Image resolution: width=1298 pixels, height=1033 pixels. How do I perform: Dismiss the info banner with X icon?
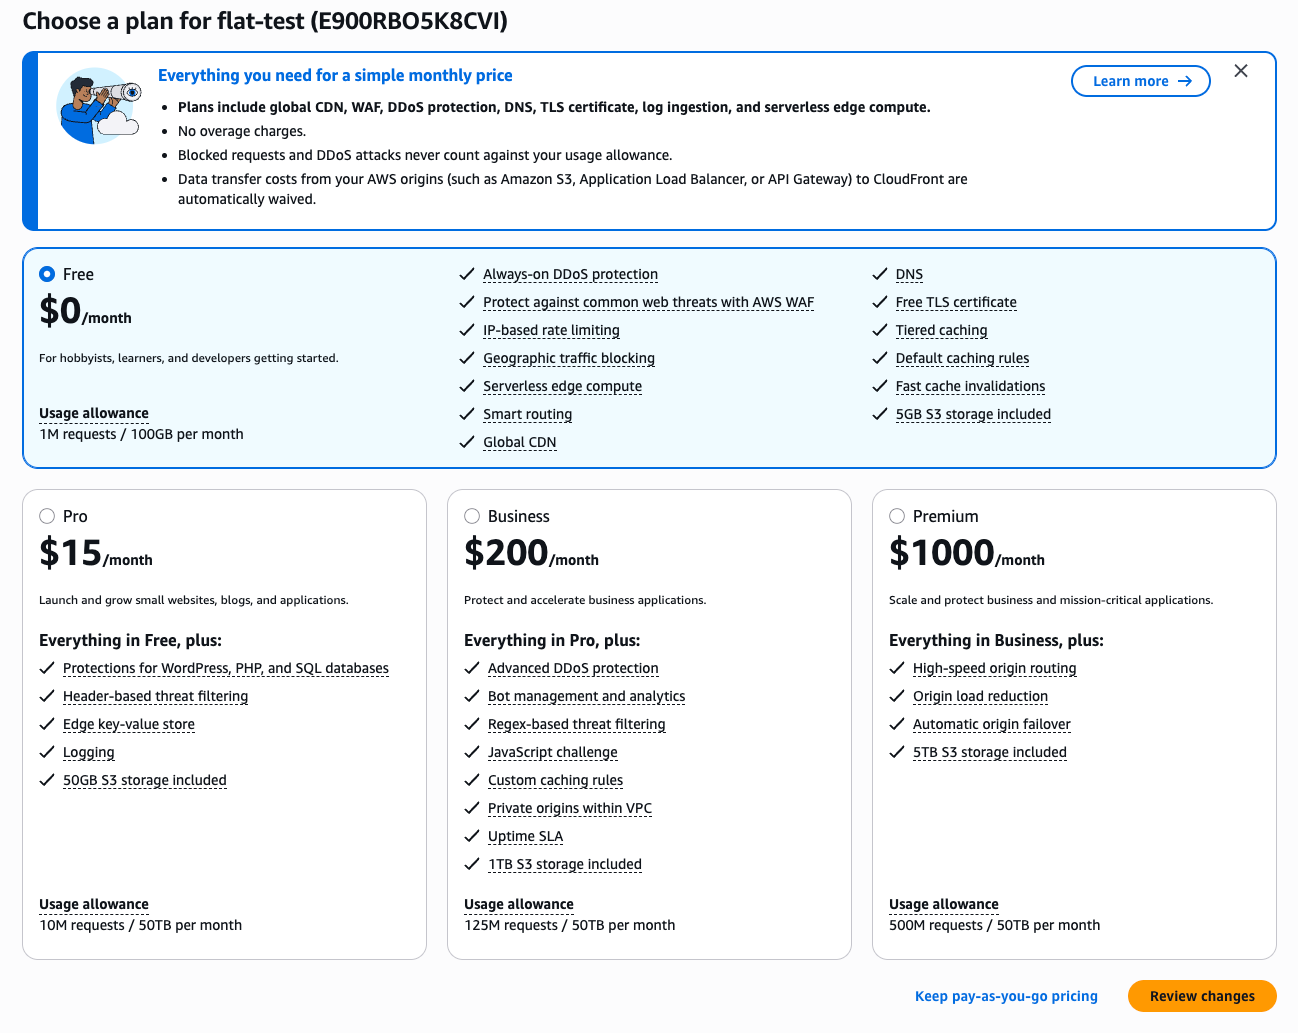point(1241,71)
